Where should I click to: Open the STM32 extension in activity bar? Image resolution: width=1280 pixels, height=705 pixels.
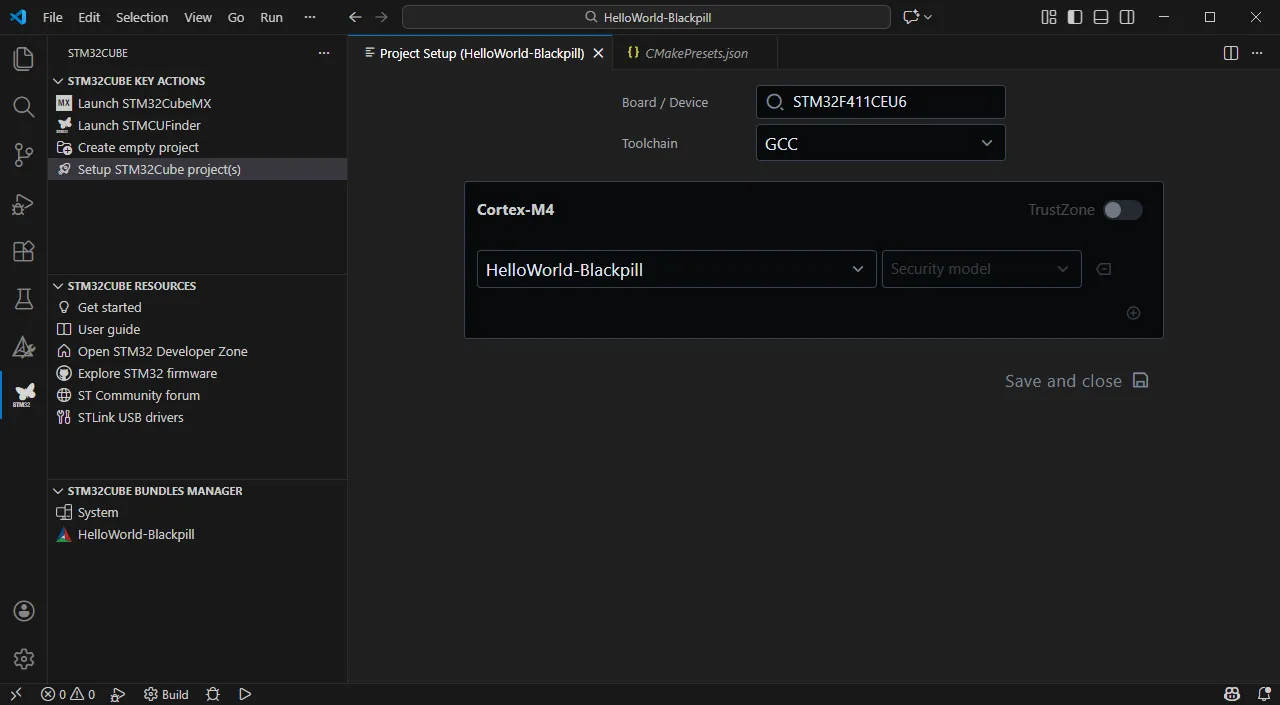24,395
